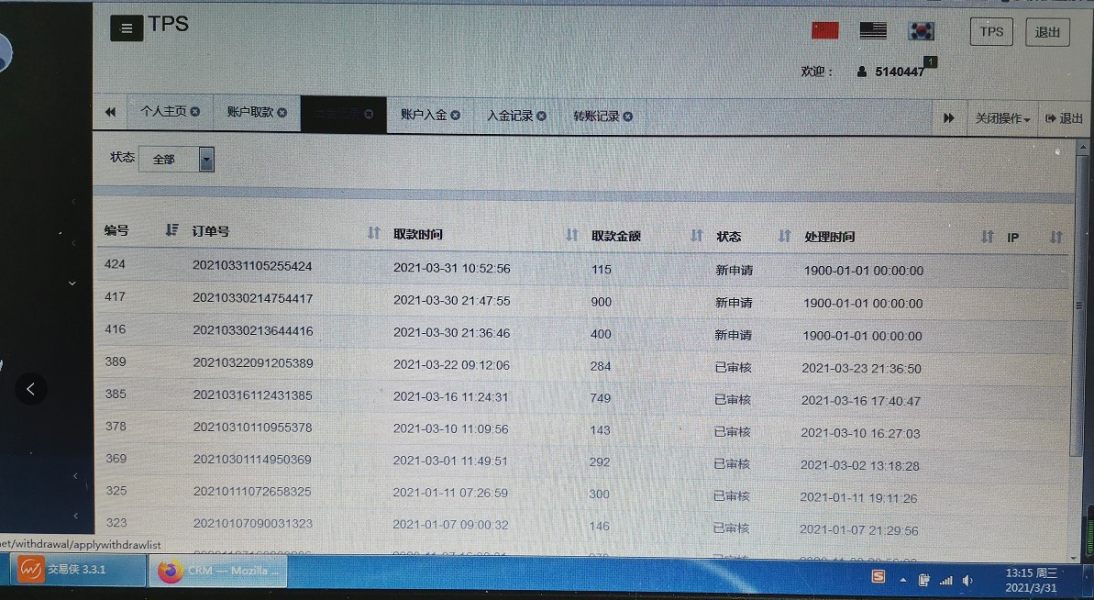Open user account 5140447

coord(890,71)
